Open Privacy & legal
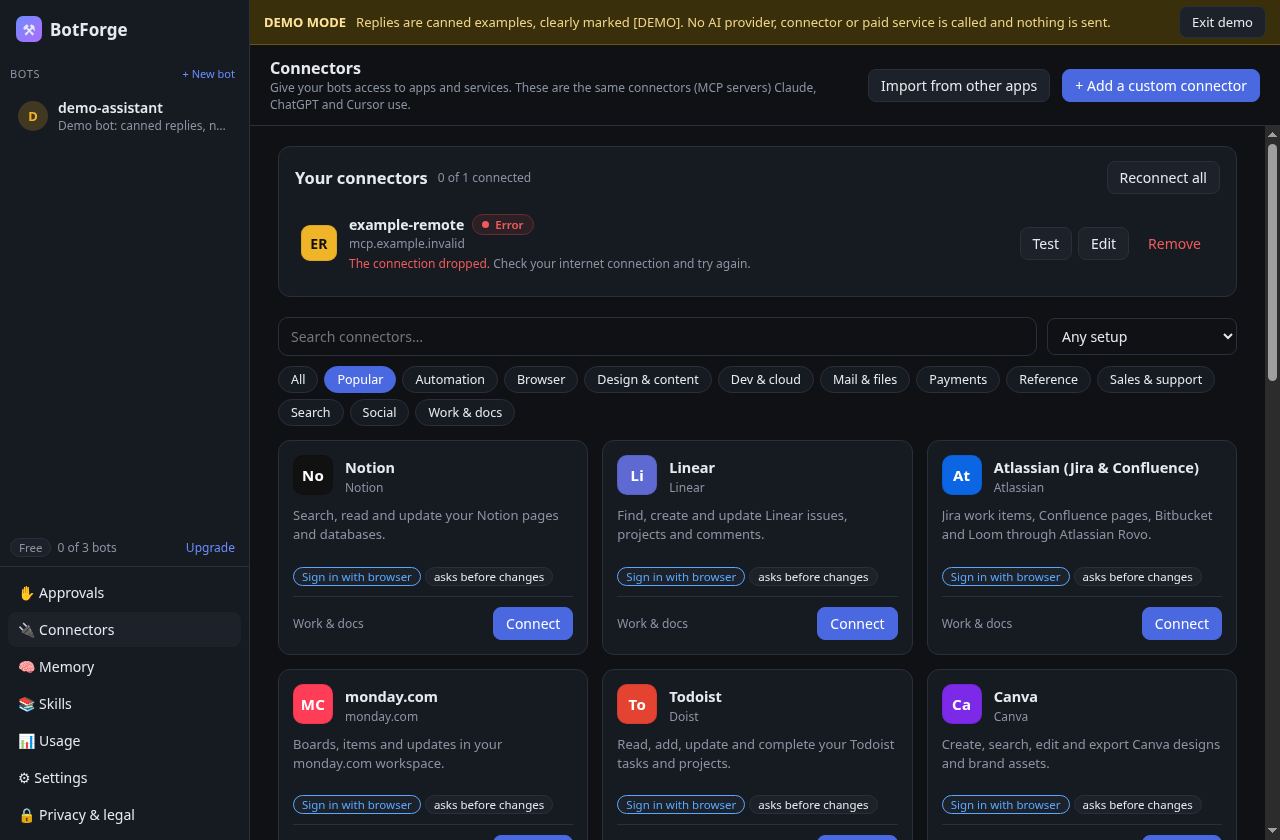The image size is (1280, 840). pyautogui.click(x=125, y=815)
